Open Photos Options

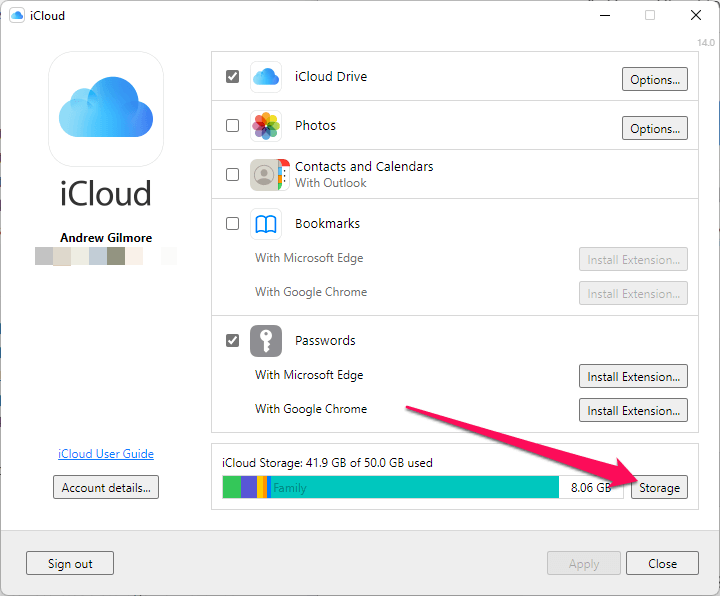[655, 129]
